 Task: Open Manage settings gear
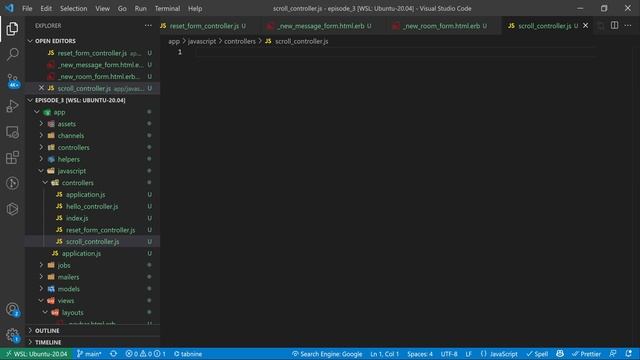[x=12, y=335]
